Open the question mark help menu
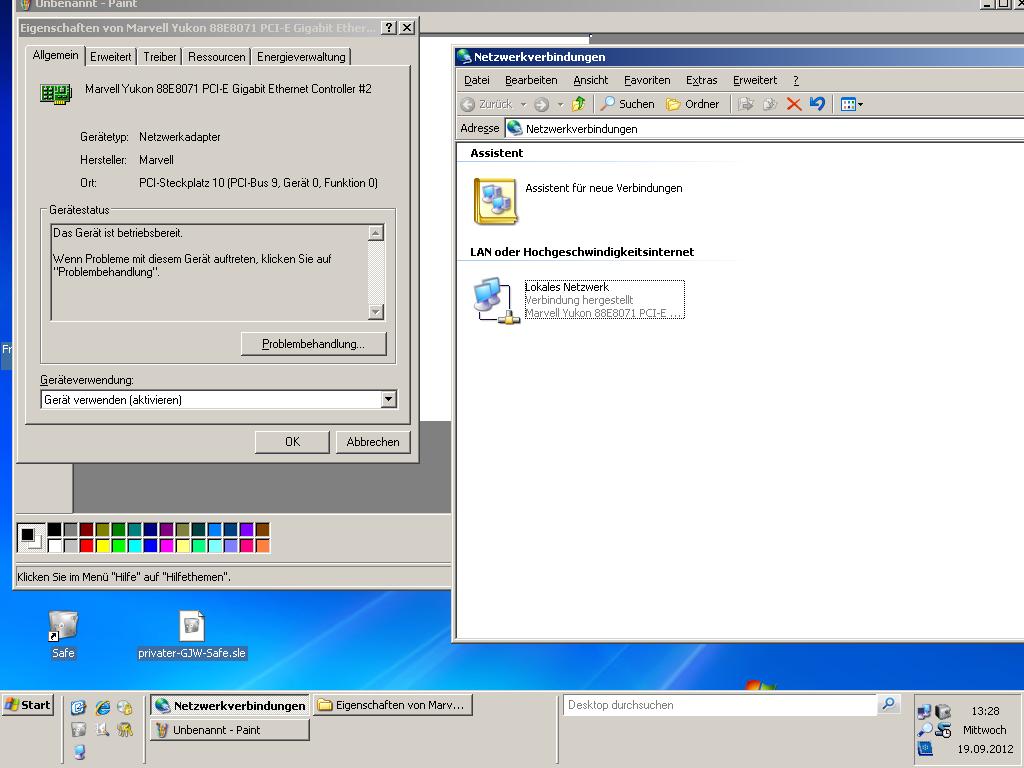1024x768 pixels. click(x=795, y=80)
